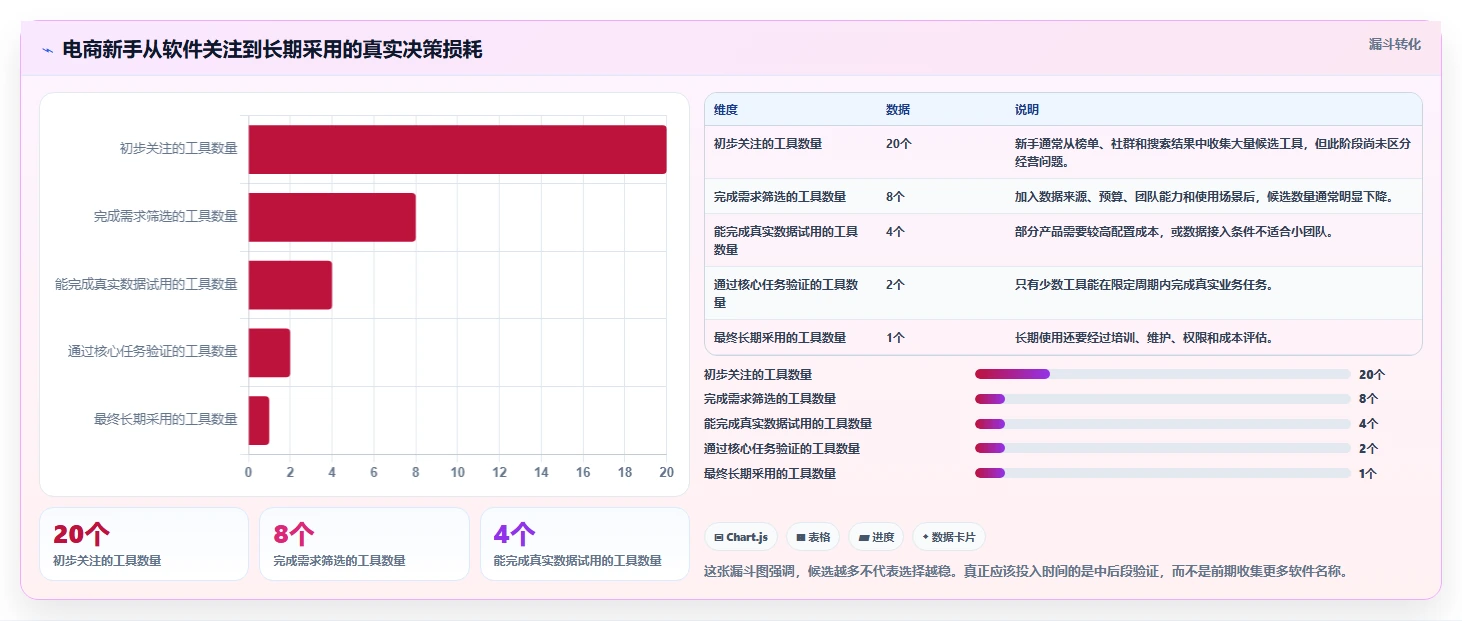Click the lightning icon beside the page title

(x=47, y=50)
